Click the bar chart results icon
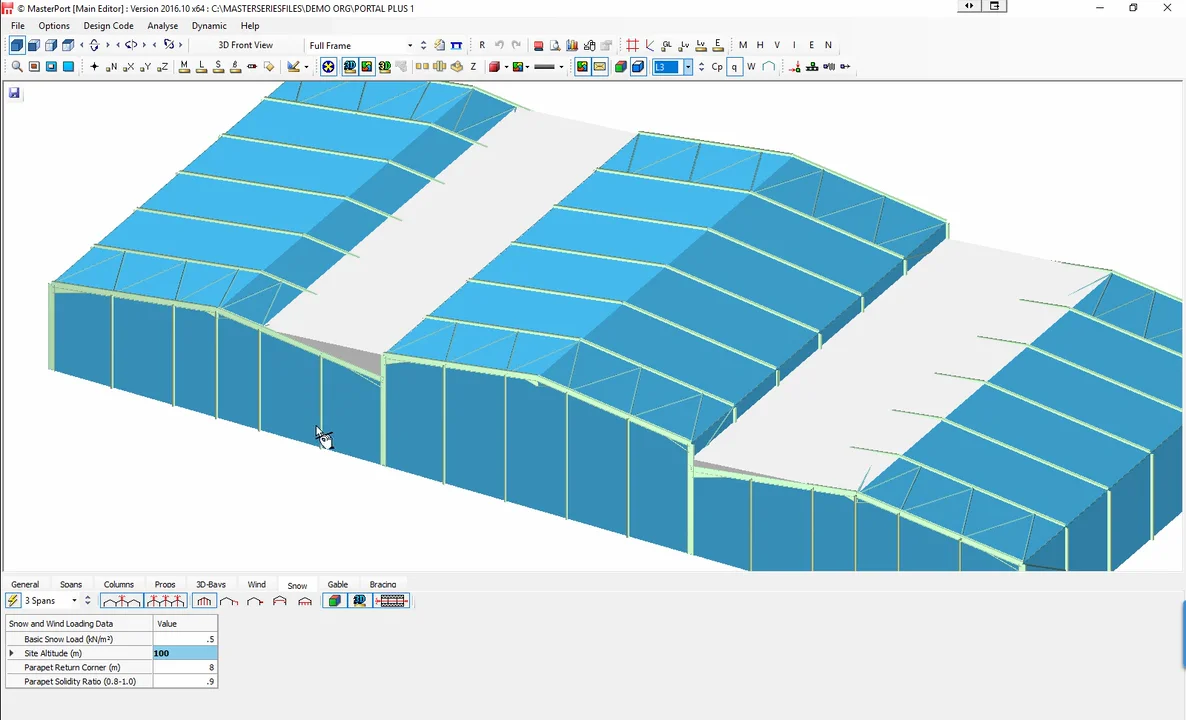Image resolution: width=1186 pixels, height=720 pixels. [572, 45]
